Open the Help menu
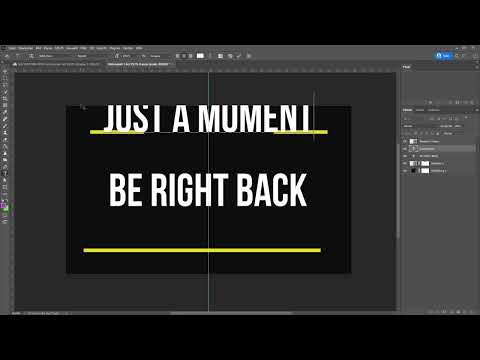 139,48
